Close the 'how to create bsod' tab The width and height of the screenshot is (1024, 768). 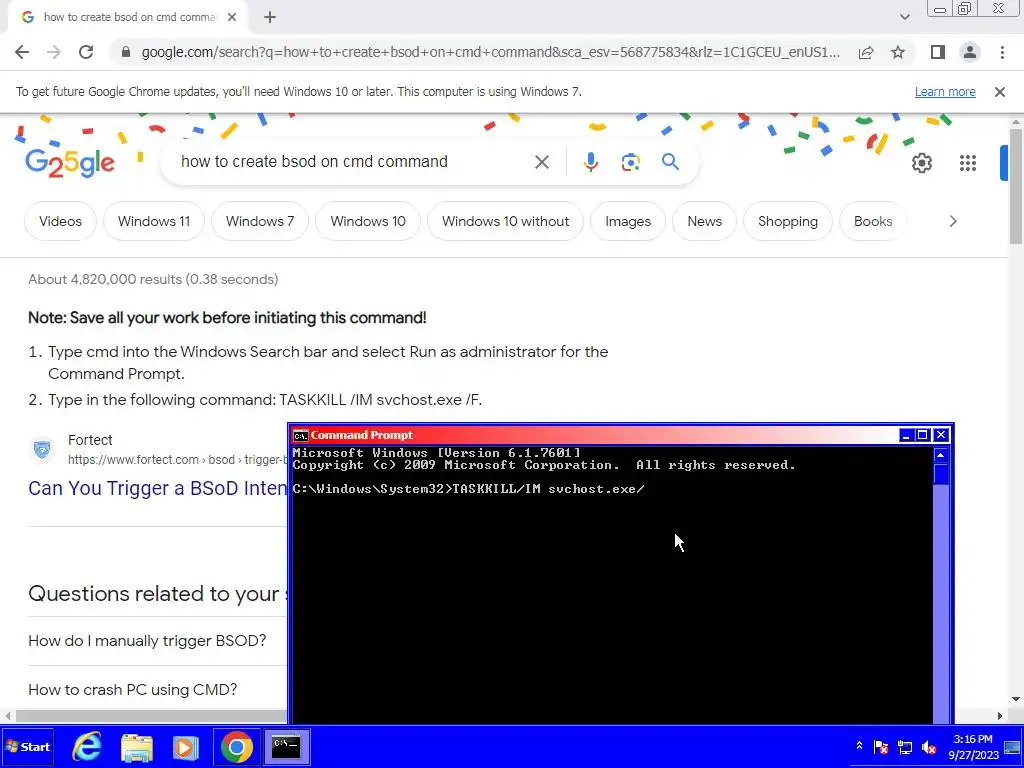(232, 18)
